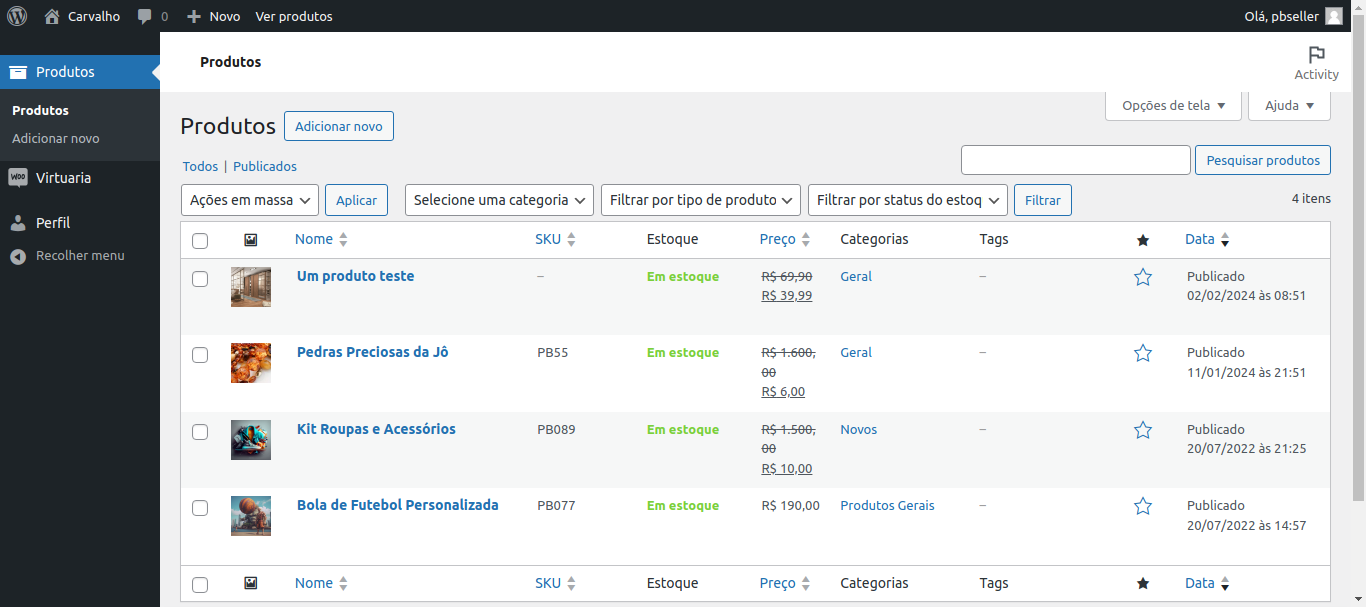1366x607 pixels.
Task: Click the Filtrar button
Action: click(x=1043, y=200)
